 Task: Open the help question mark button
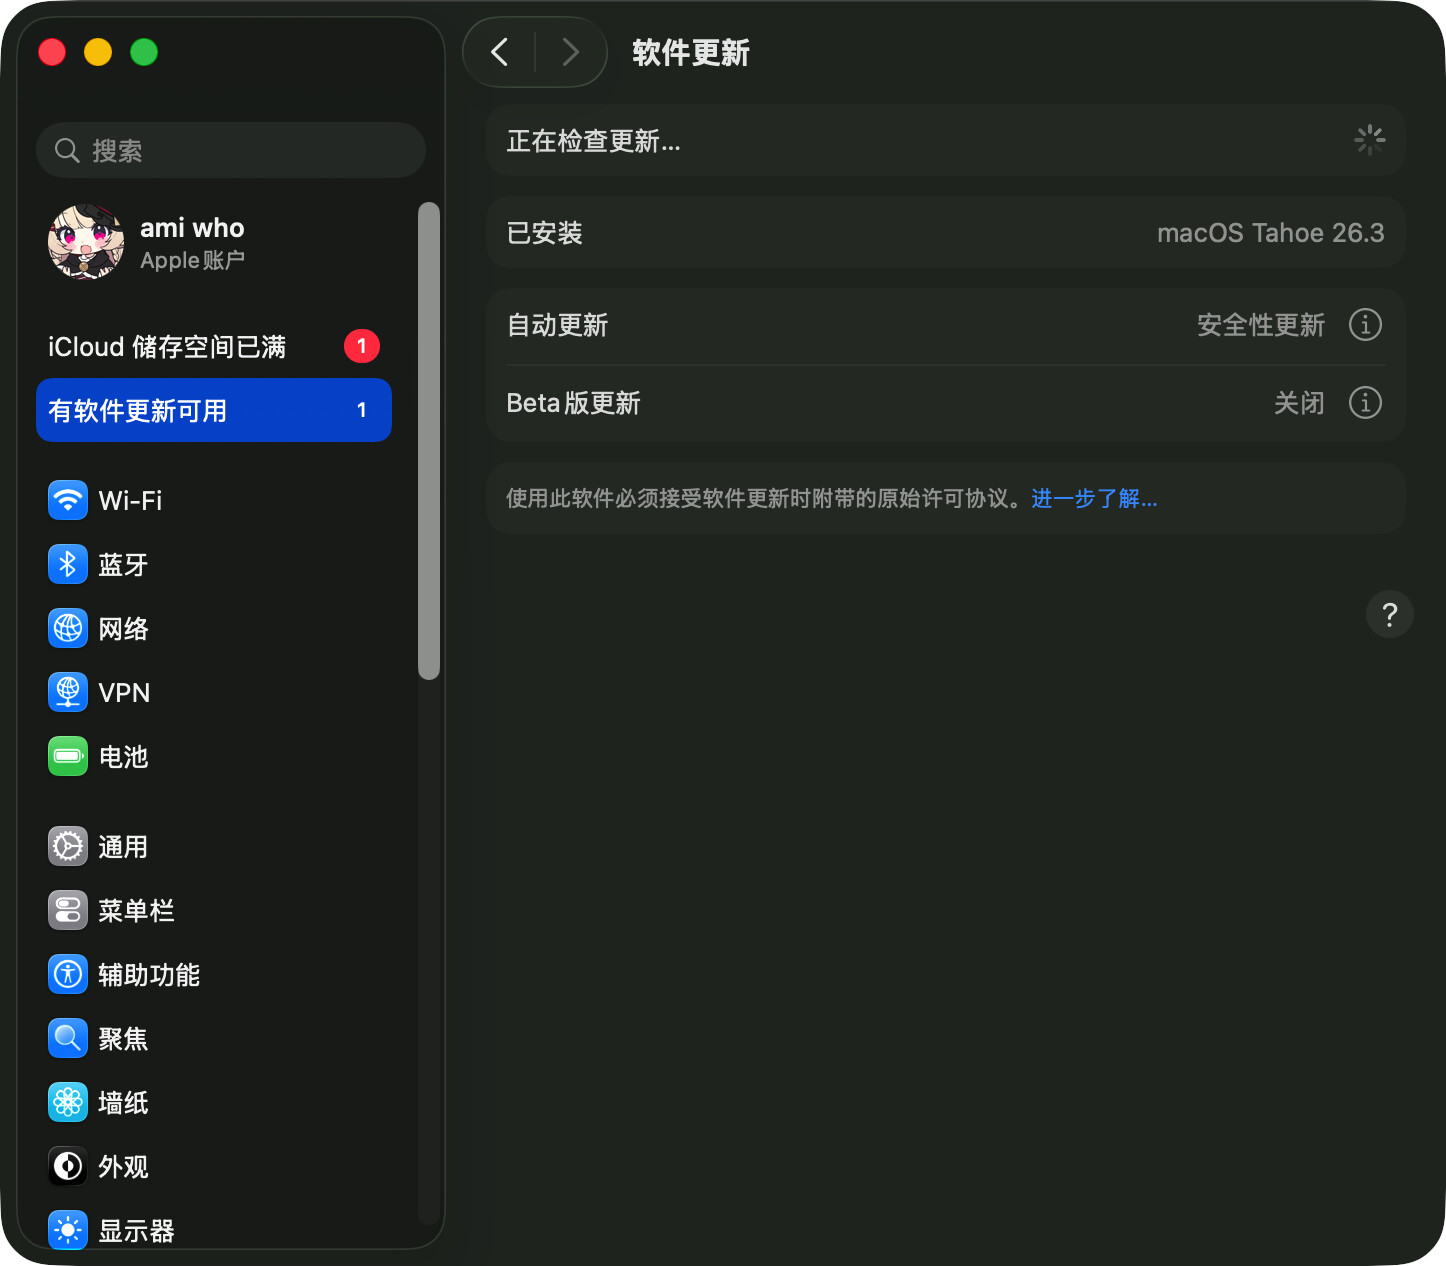1389,614
